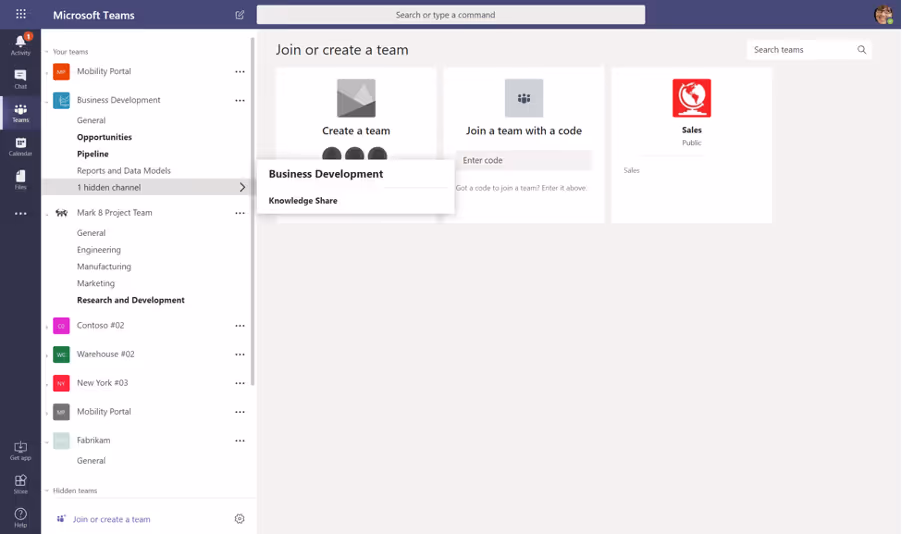902x534 pixels.
Task: Open the Calendar app
Action: coord(21,147)
